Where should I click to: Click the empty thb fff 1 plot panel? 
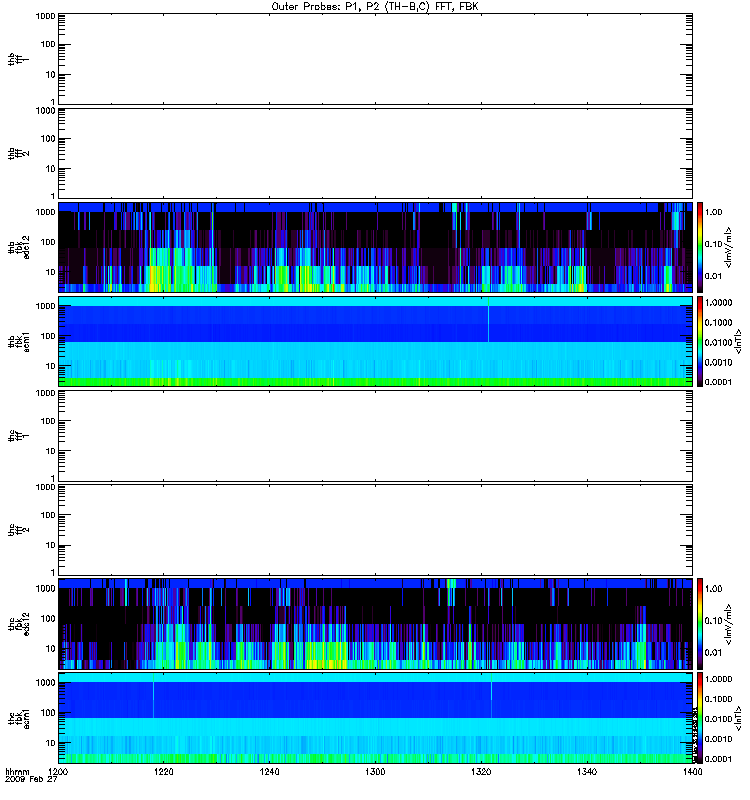376,59
